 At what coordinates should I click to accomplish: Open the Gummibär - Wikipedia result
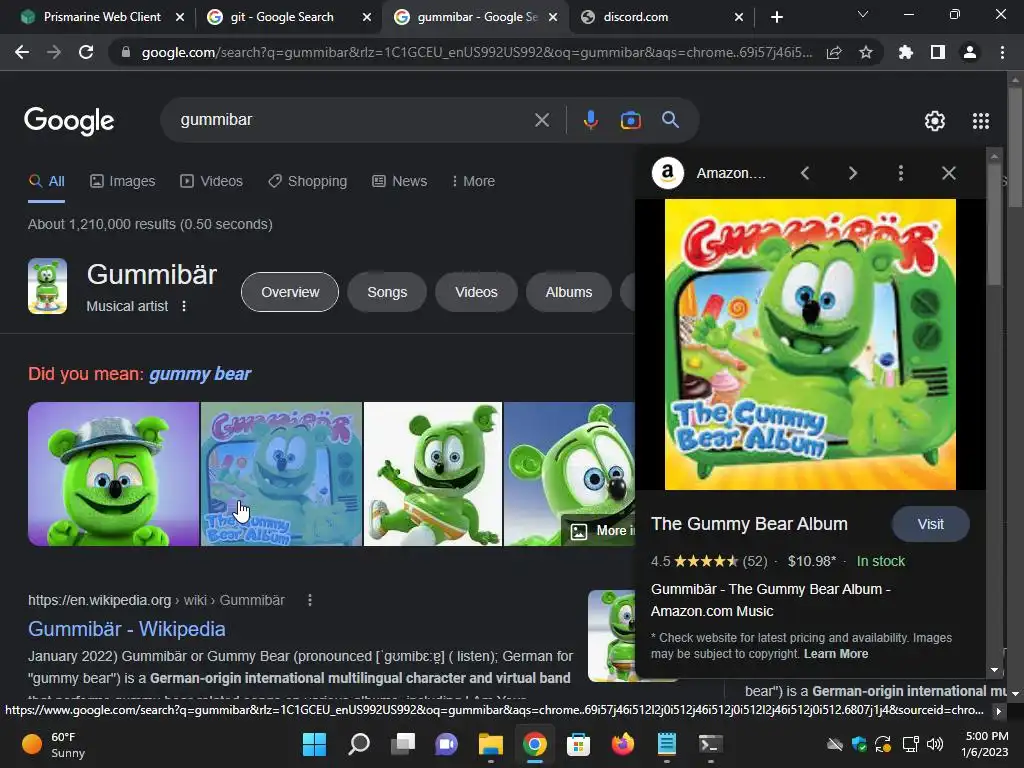click(x=127, y=628)
